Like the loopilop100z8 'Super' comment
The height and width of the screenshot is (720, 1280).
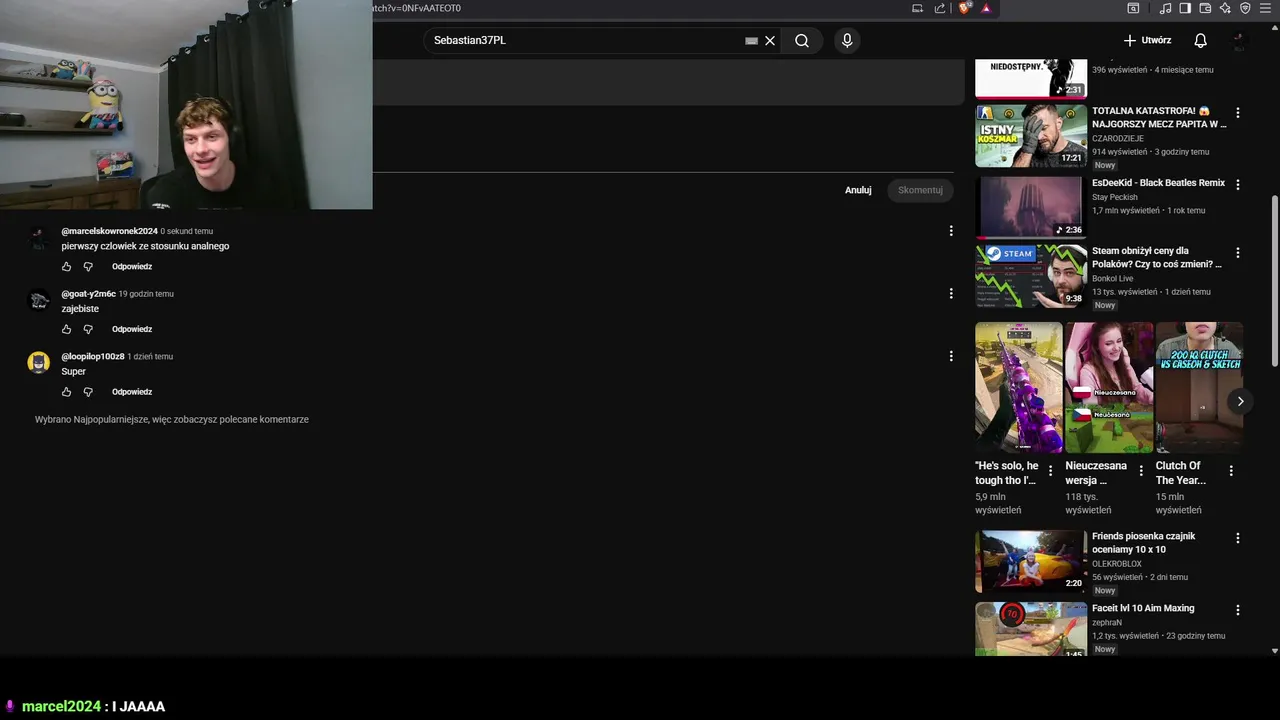(67, 392)
